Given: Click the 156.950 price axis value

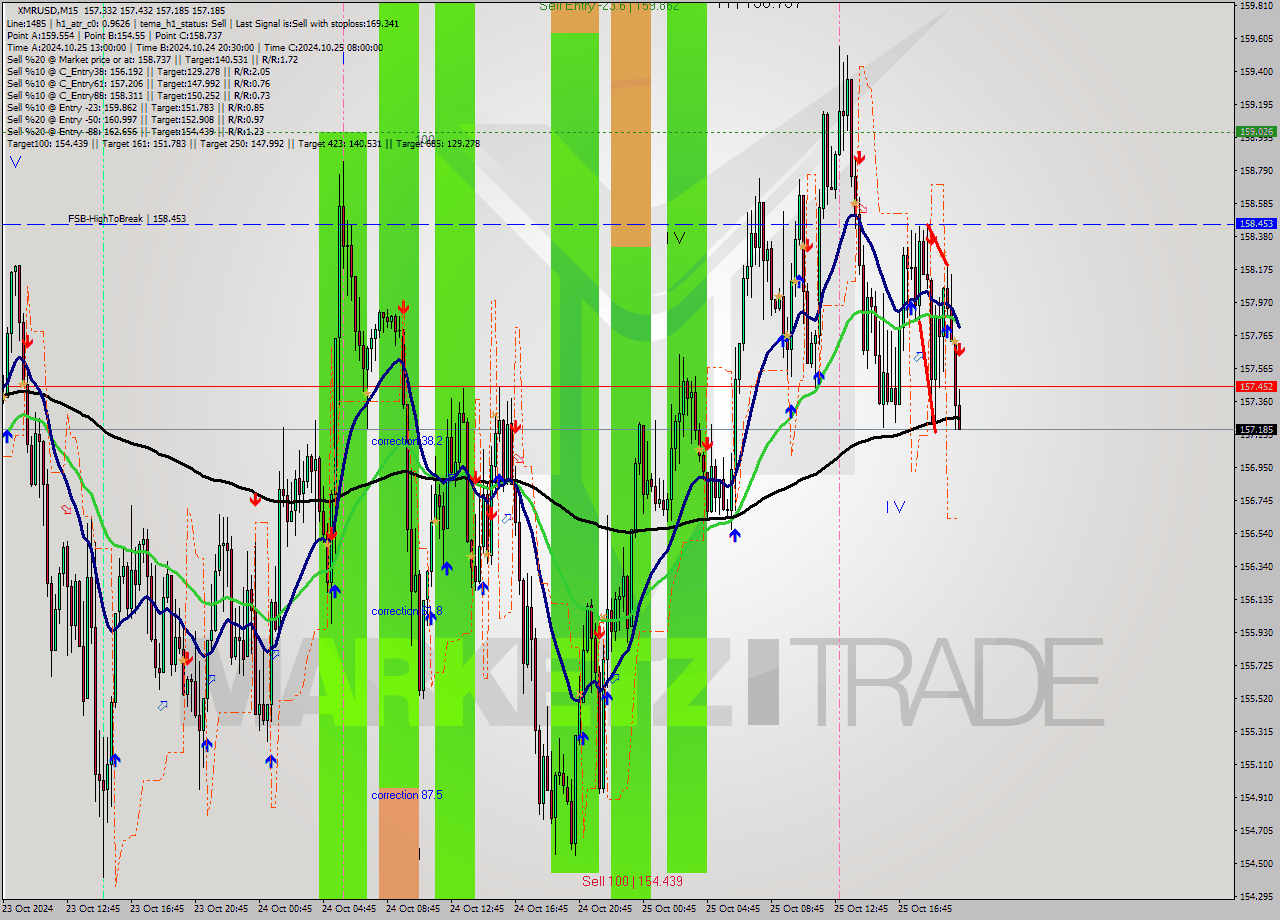Looking at the screenshot, I should point(1256,467).
